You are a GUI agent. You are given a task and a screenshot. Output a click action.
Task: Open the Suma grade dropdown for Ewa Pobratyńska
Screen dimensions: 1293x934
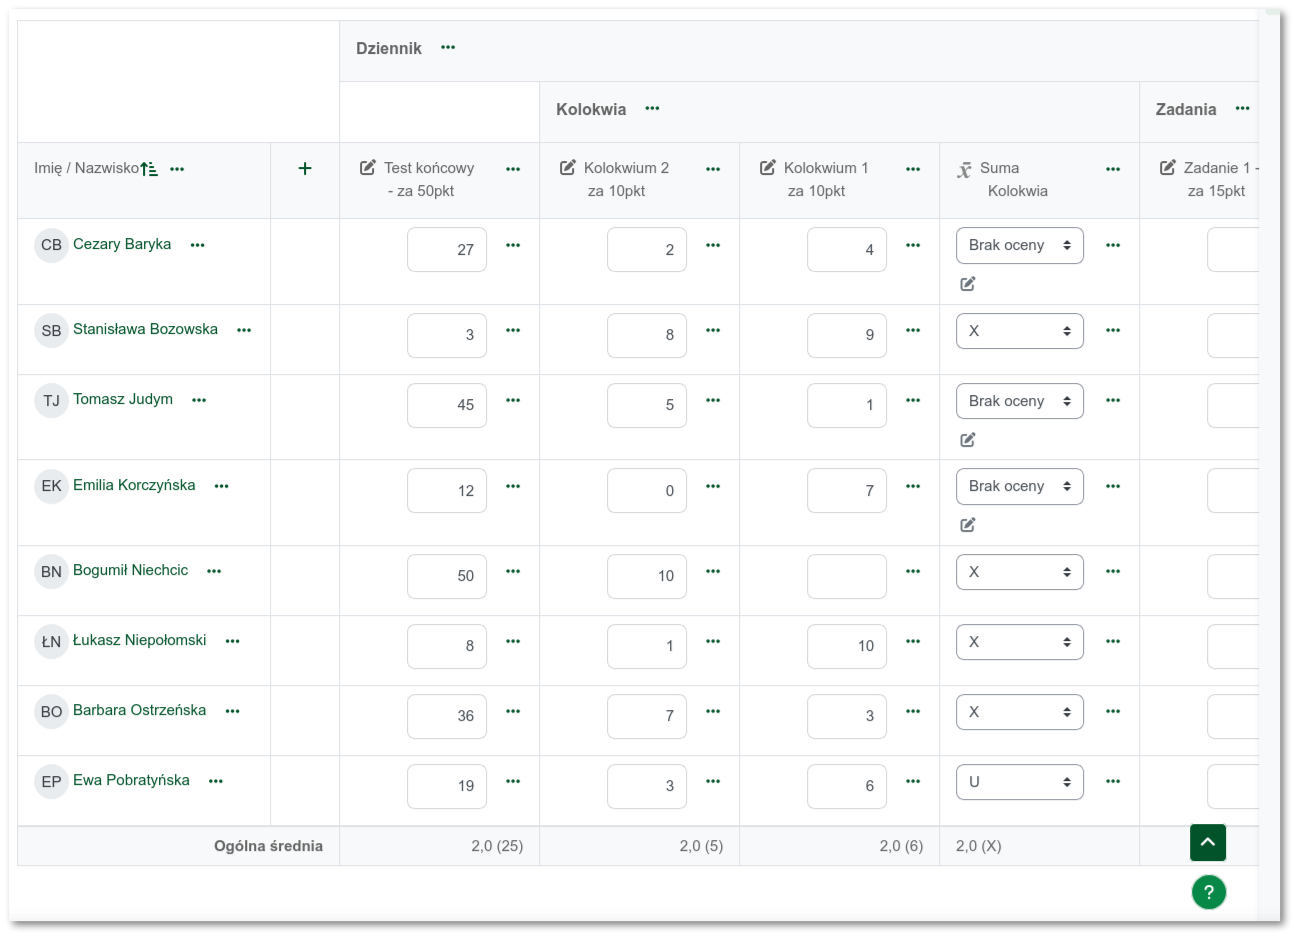click(1019, 782)
